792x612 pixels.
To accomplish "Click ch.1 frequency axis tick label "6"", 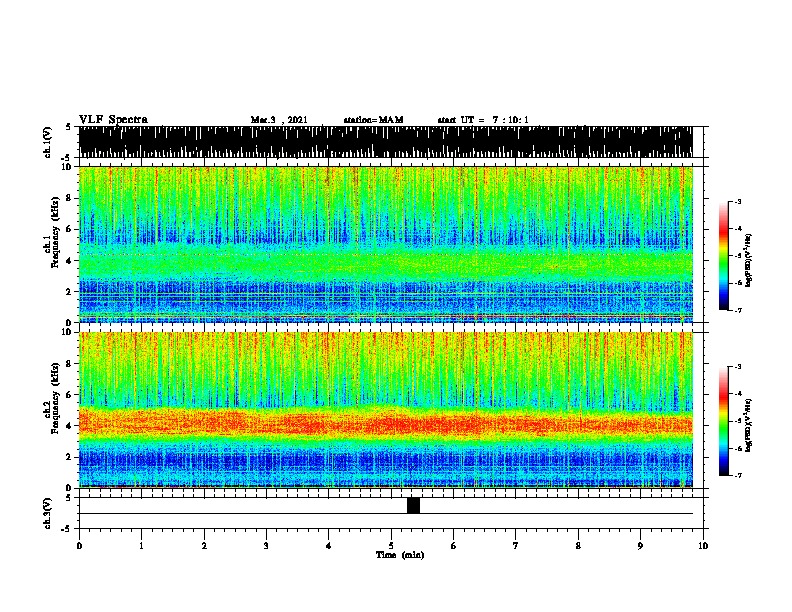I will tap(70, 229).
